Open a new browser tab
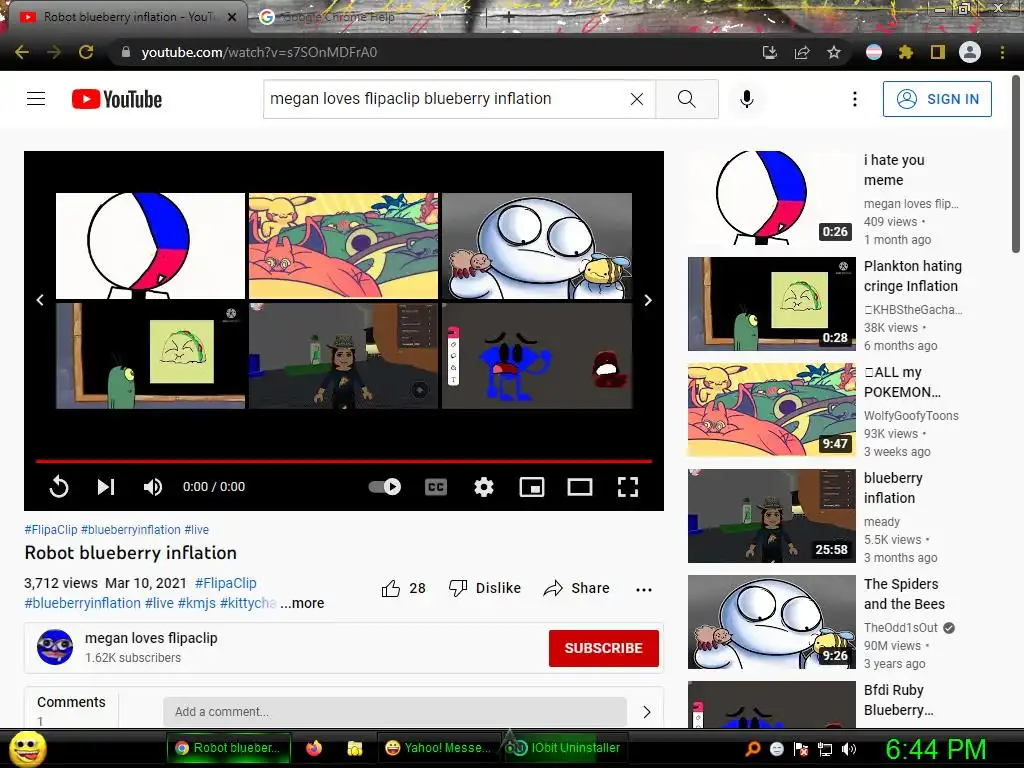 (x=509, y=18)
